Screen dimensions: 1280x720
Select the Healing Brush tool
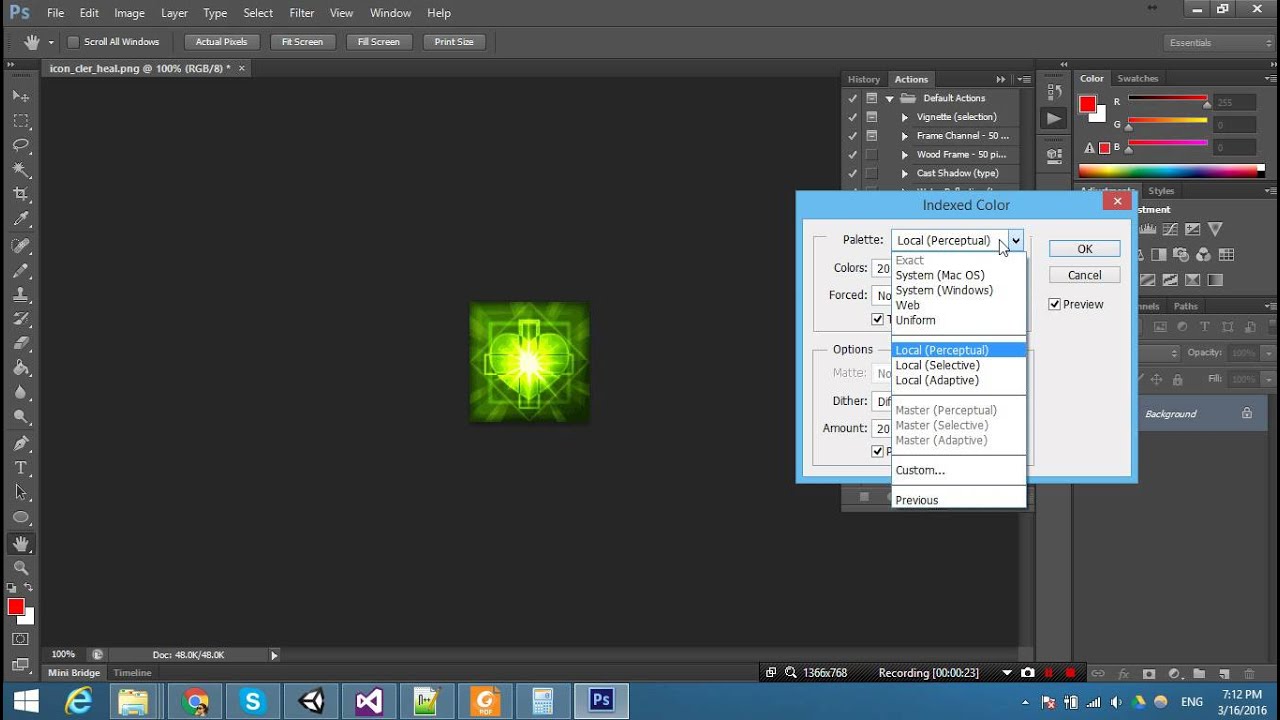point(20,245)
